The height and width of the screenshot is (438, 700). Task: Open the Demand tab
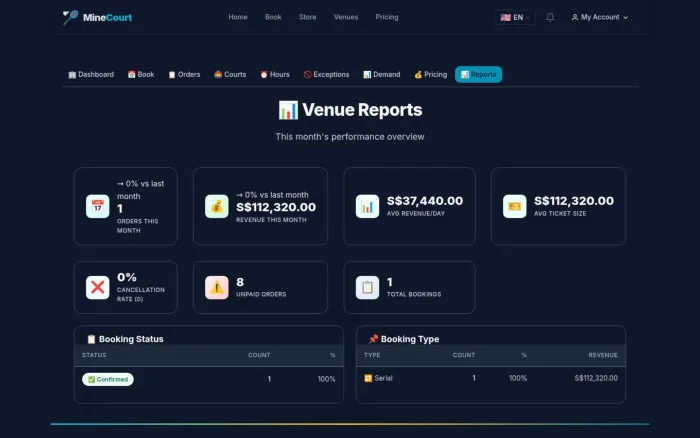coord(382,75)
